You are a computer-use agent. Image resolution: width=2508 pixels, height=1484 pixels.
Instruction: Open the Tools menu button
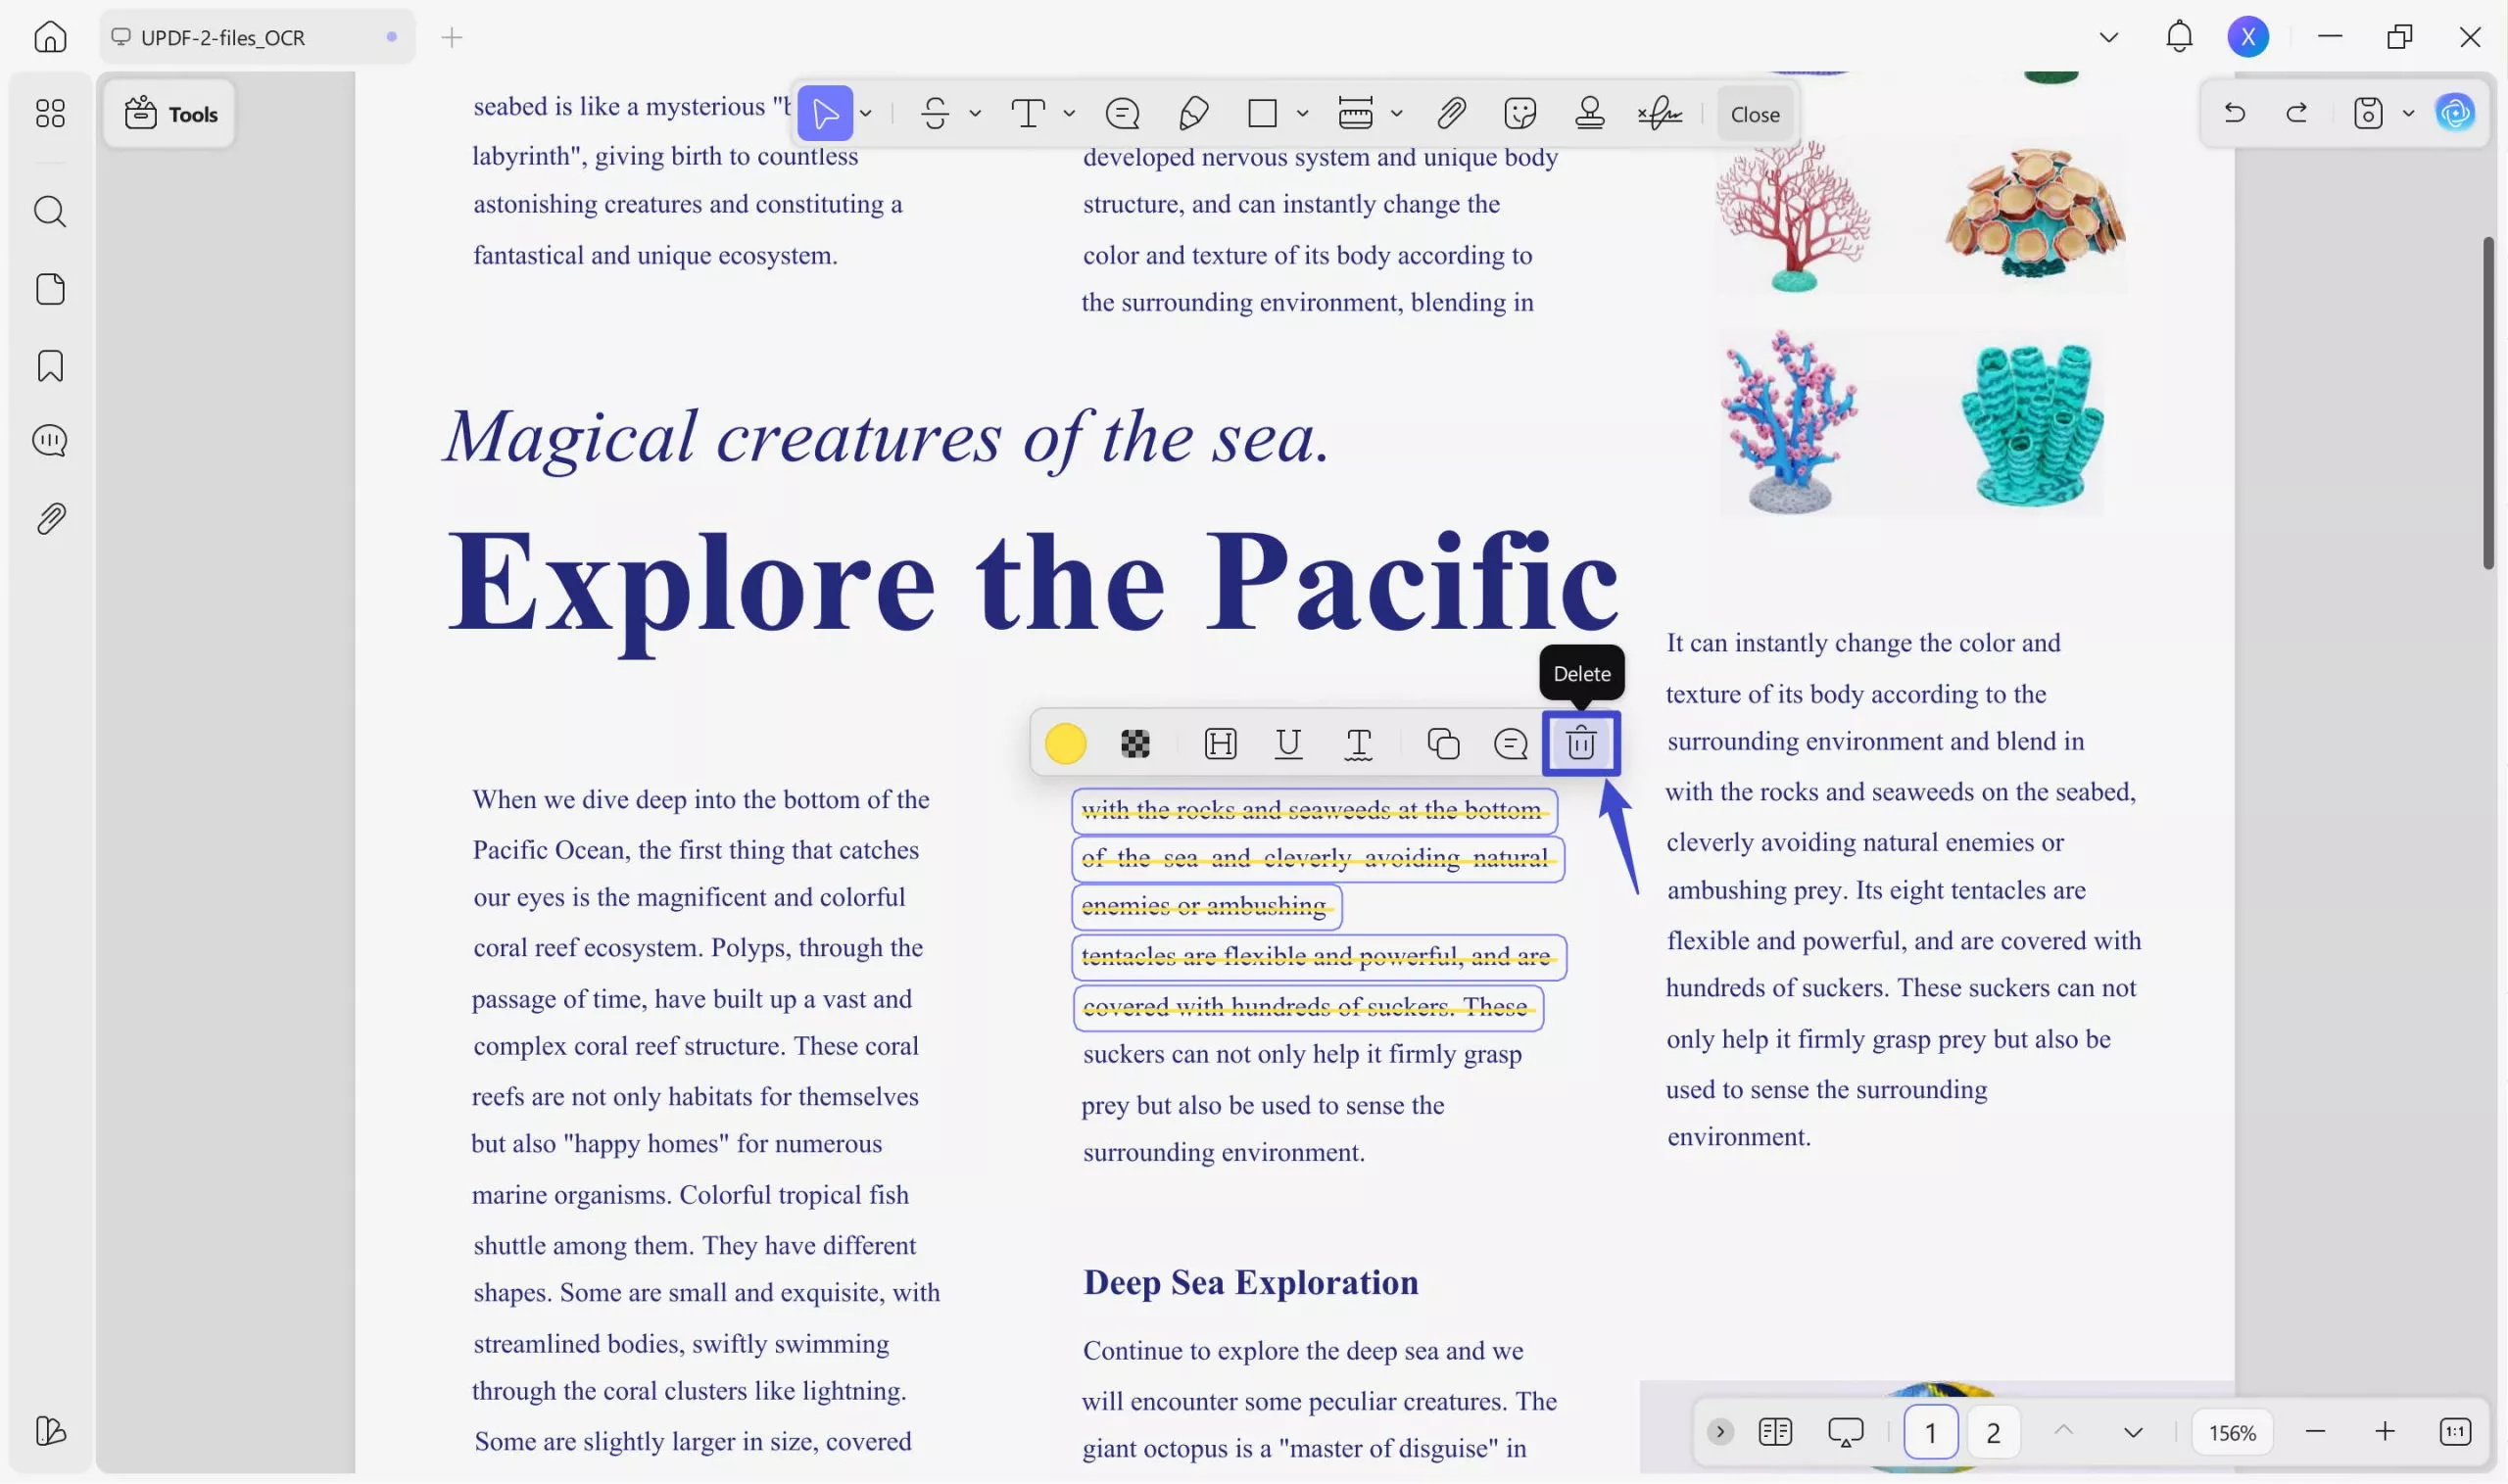point(170,114)
